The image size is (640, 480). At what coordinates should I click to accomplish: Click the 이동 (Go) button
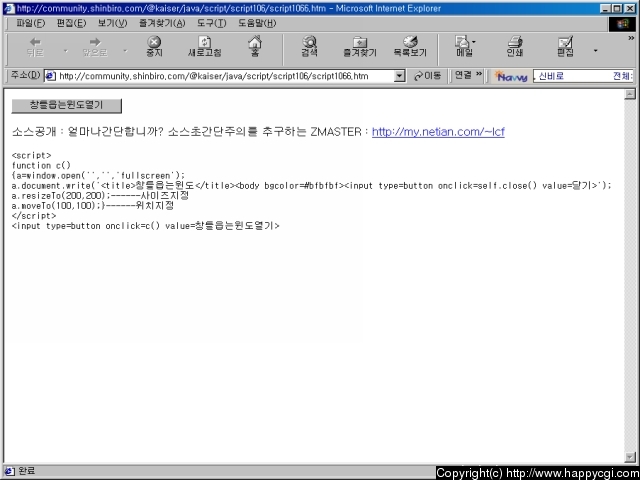(427, 76)
